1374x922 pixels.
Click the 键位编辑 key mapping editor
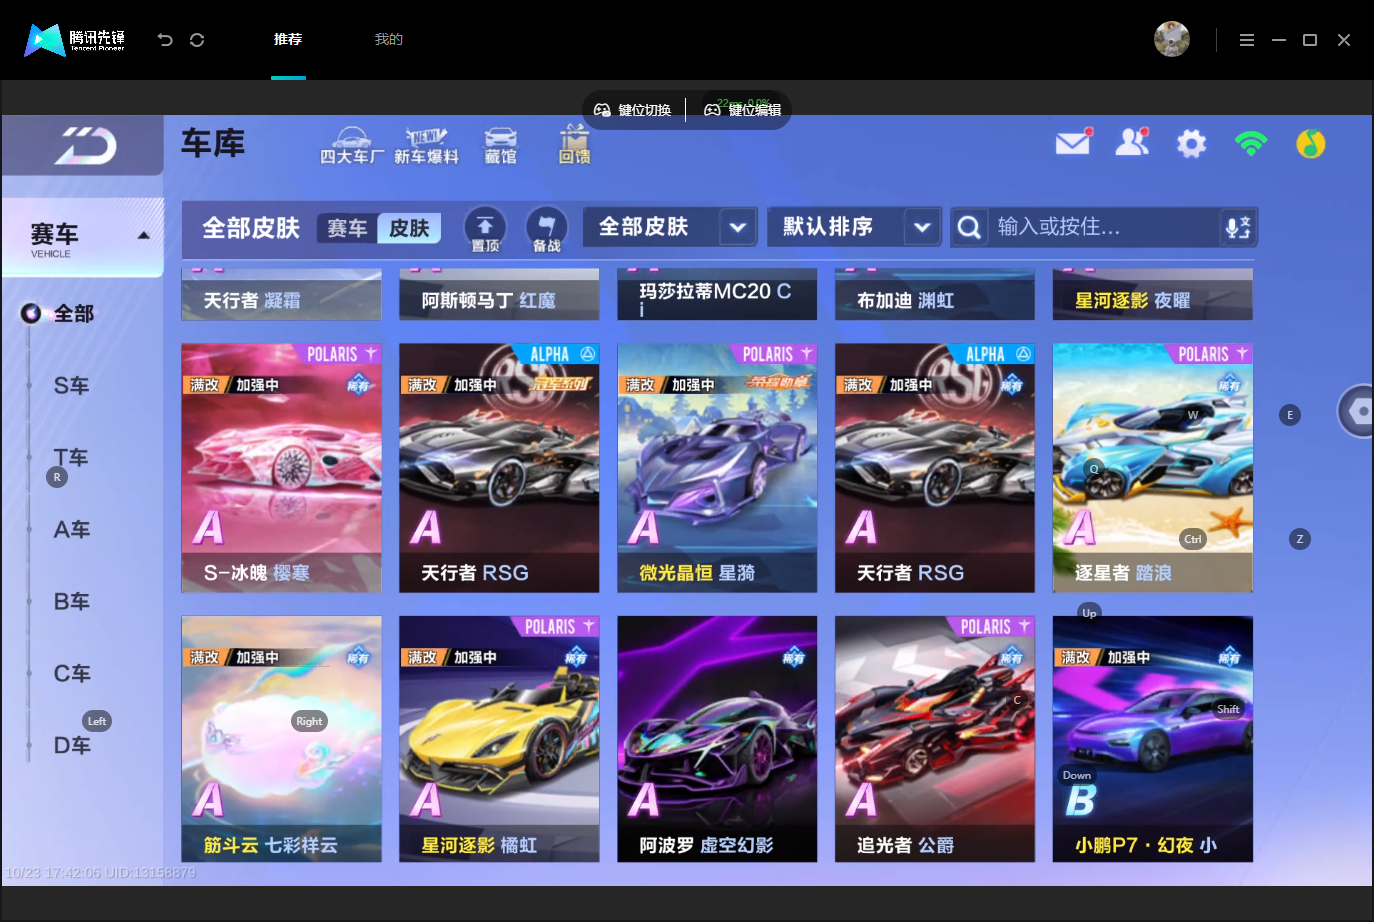tap(743, 110)
